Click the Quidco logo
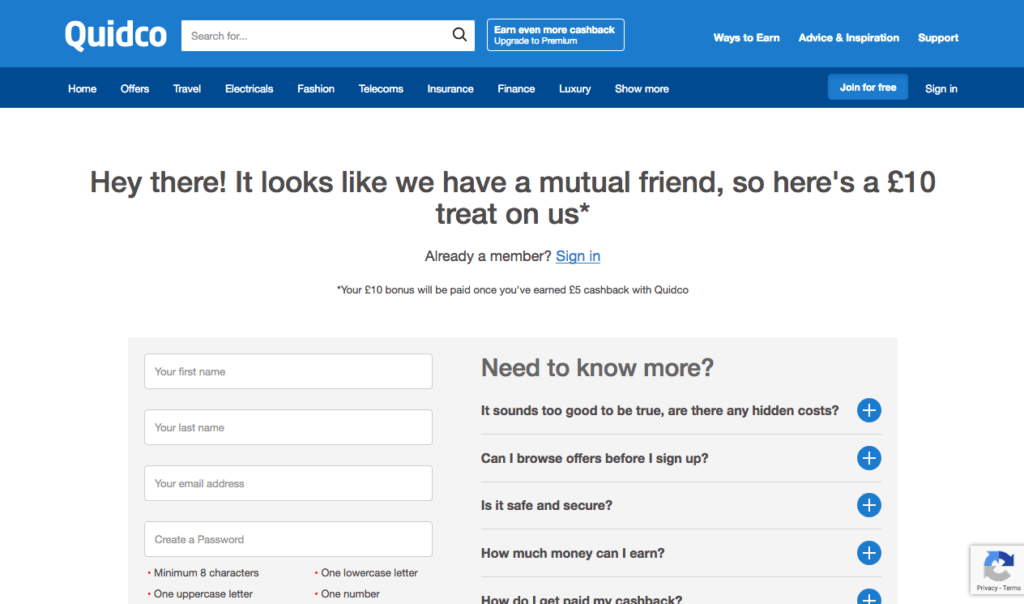 click(x=116, y=35)
